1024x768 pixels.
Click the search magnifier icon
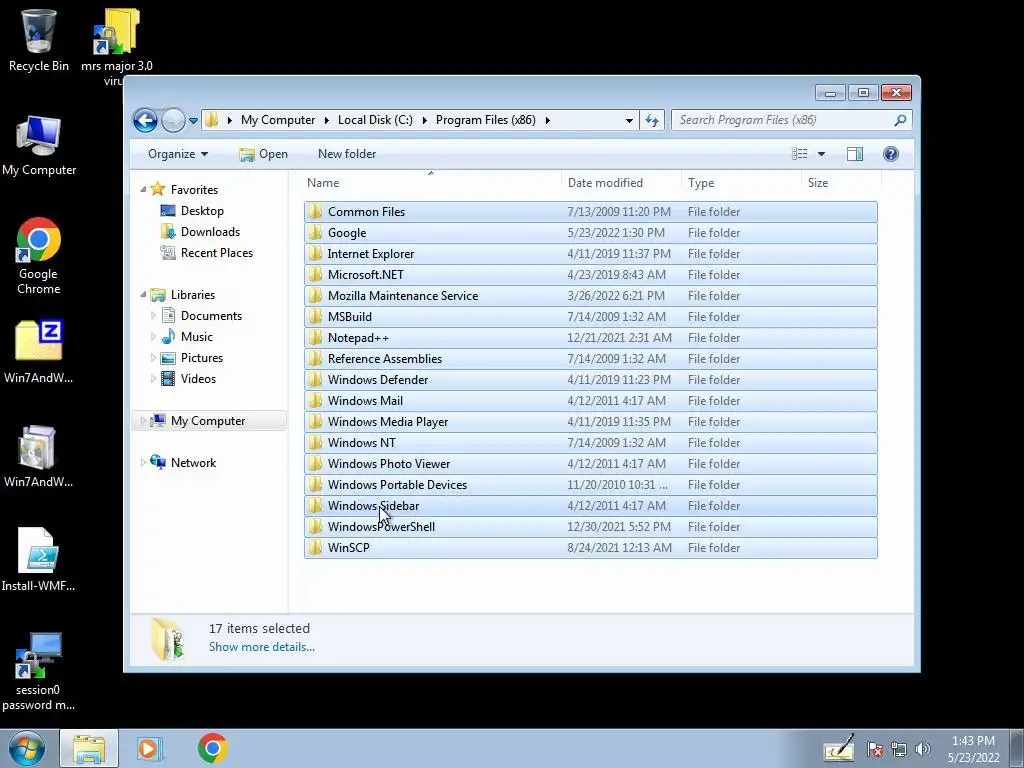pos(900,120)
